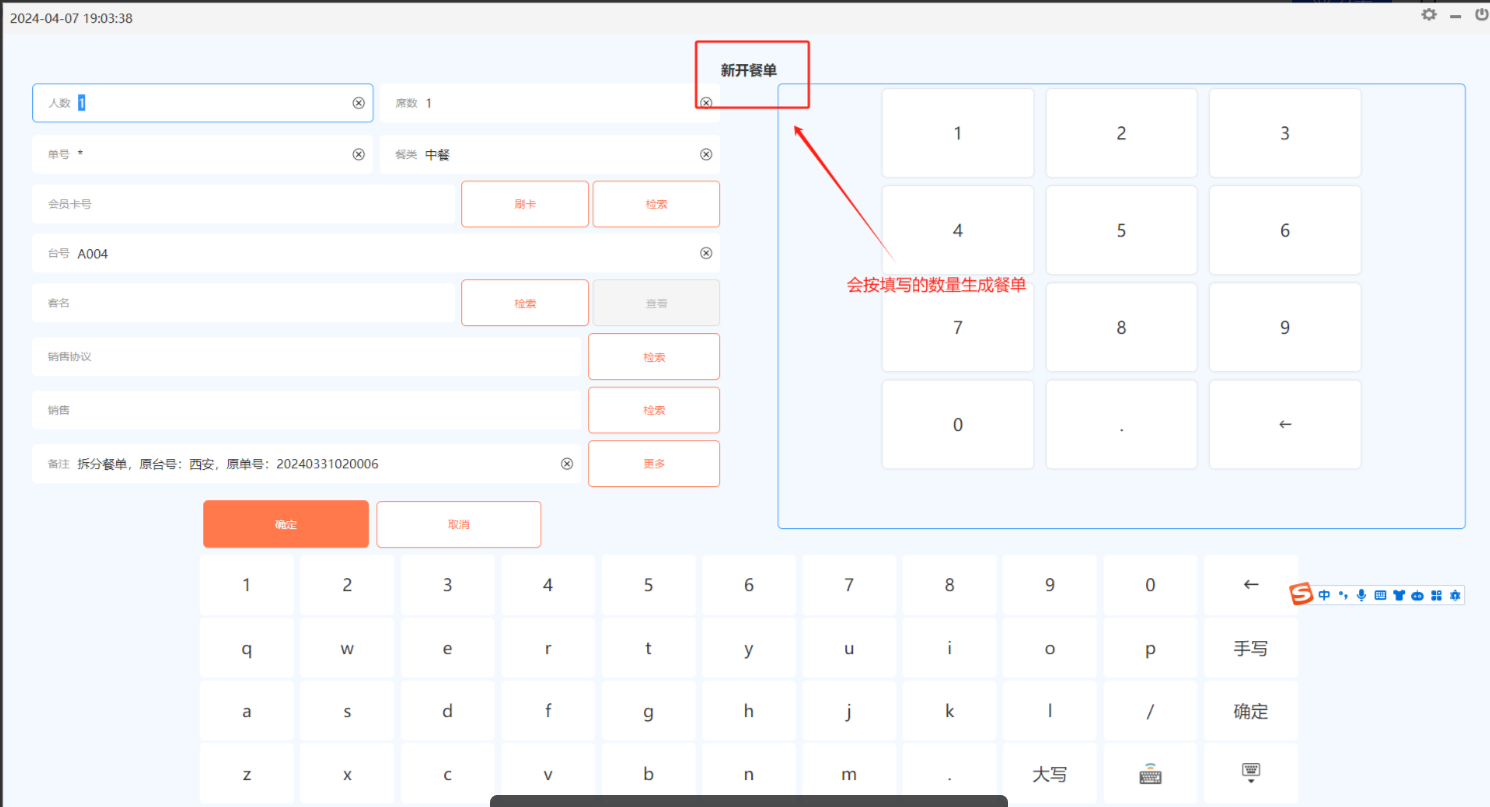1490x807 pixels.
Task: Open the settings gear in the title bar
Action: pos(1429,15)
